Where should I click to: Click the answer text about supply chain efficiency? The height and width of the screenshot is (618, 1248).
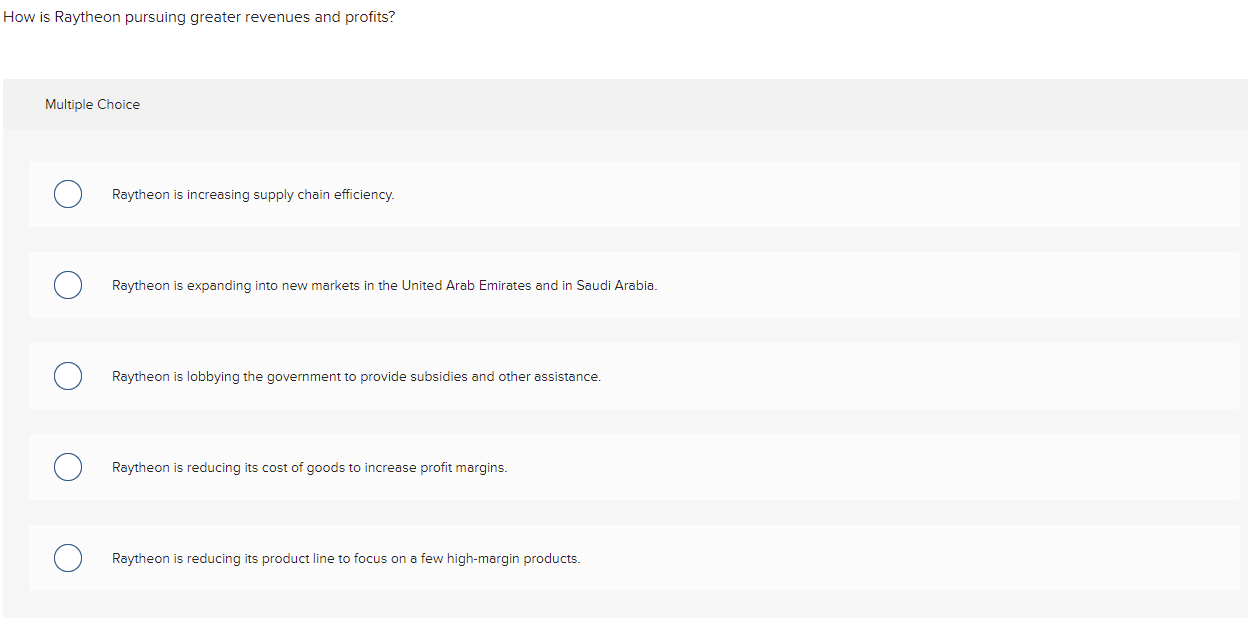pyautogui.click(x=253, y=194)
